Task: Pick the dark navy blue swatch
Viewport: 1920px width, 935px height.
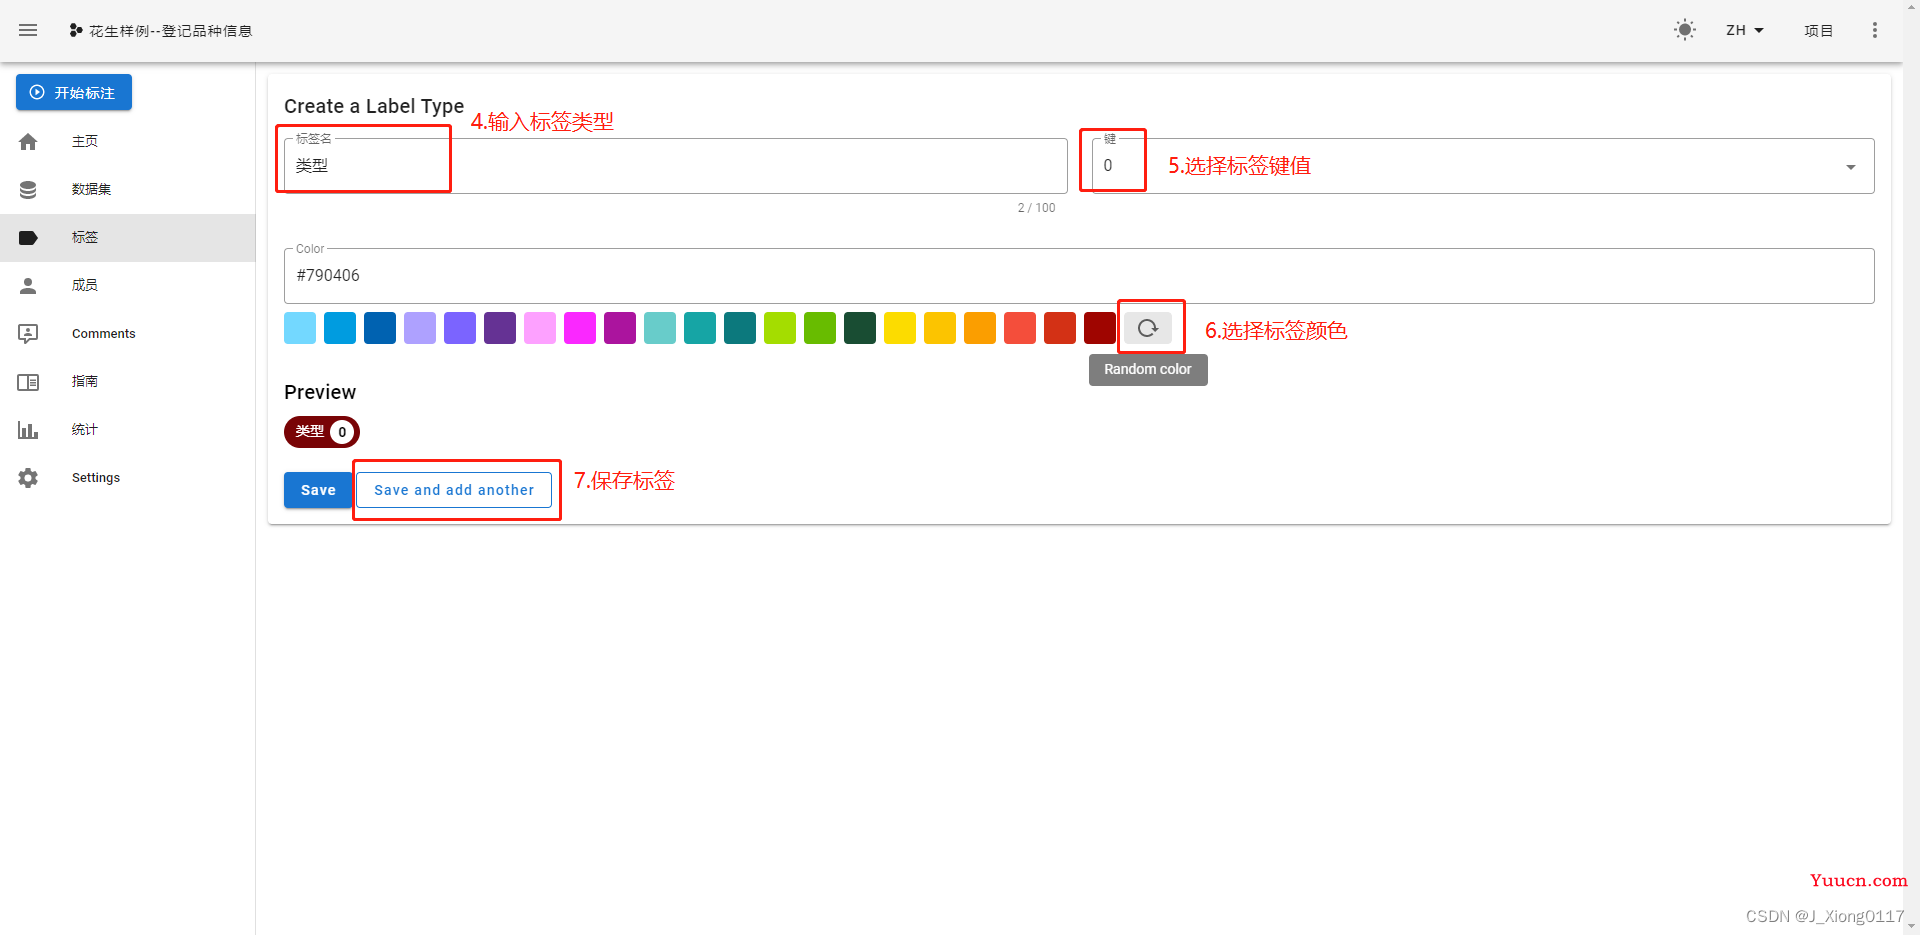Action: click(x=380, y=328)
